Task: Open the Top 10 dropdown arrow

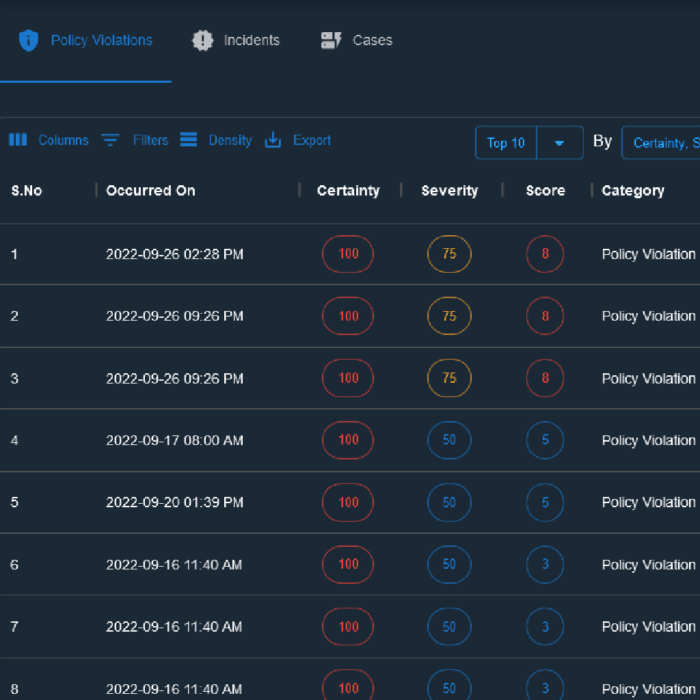Action: 559,143
